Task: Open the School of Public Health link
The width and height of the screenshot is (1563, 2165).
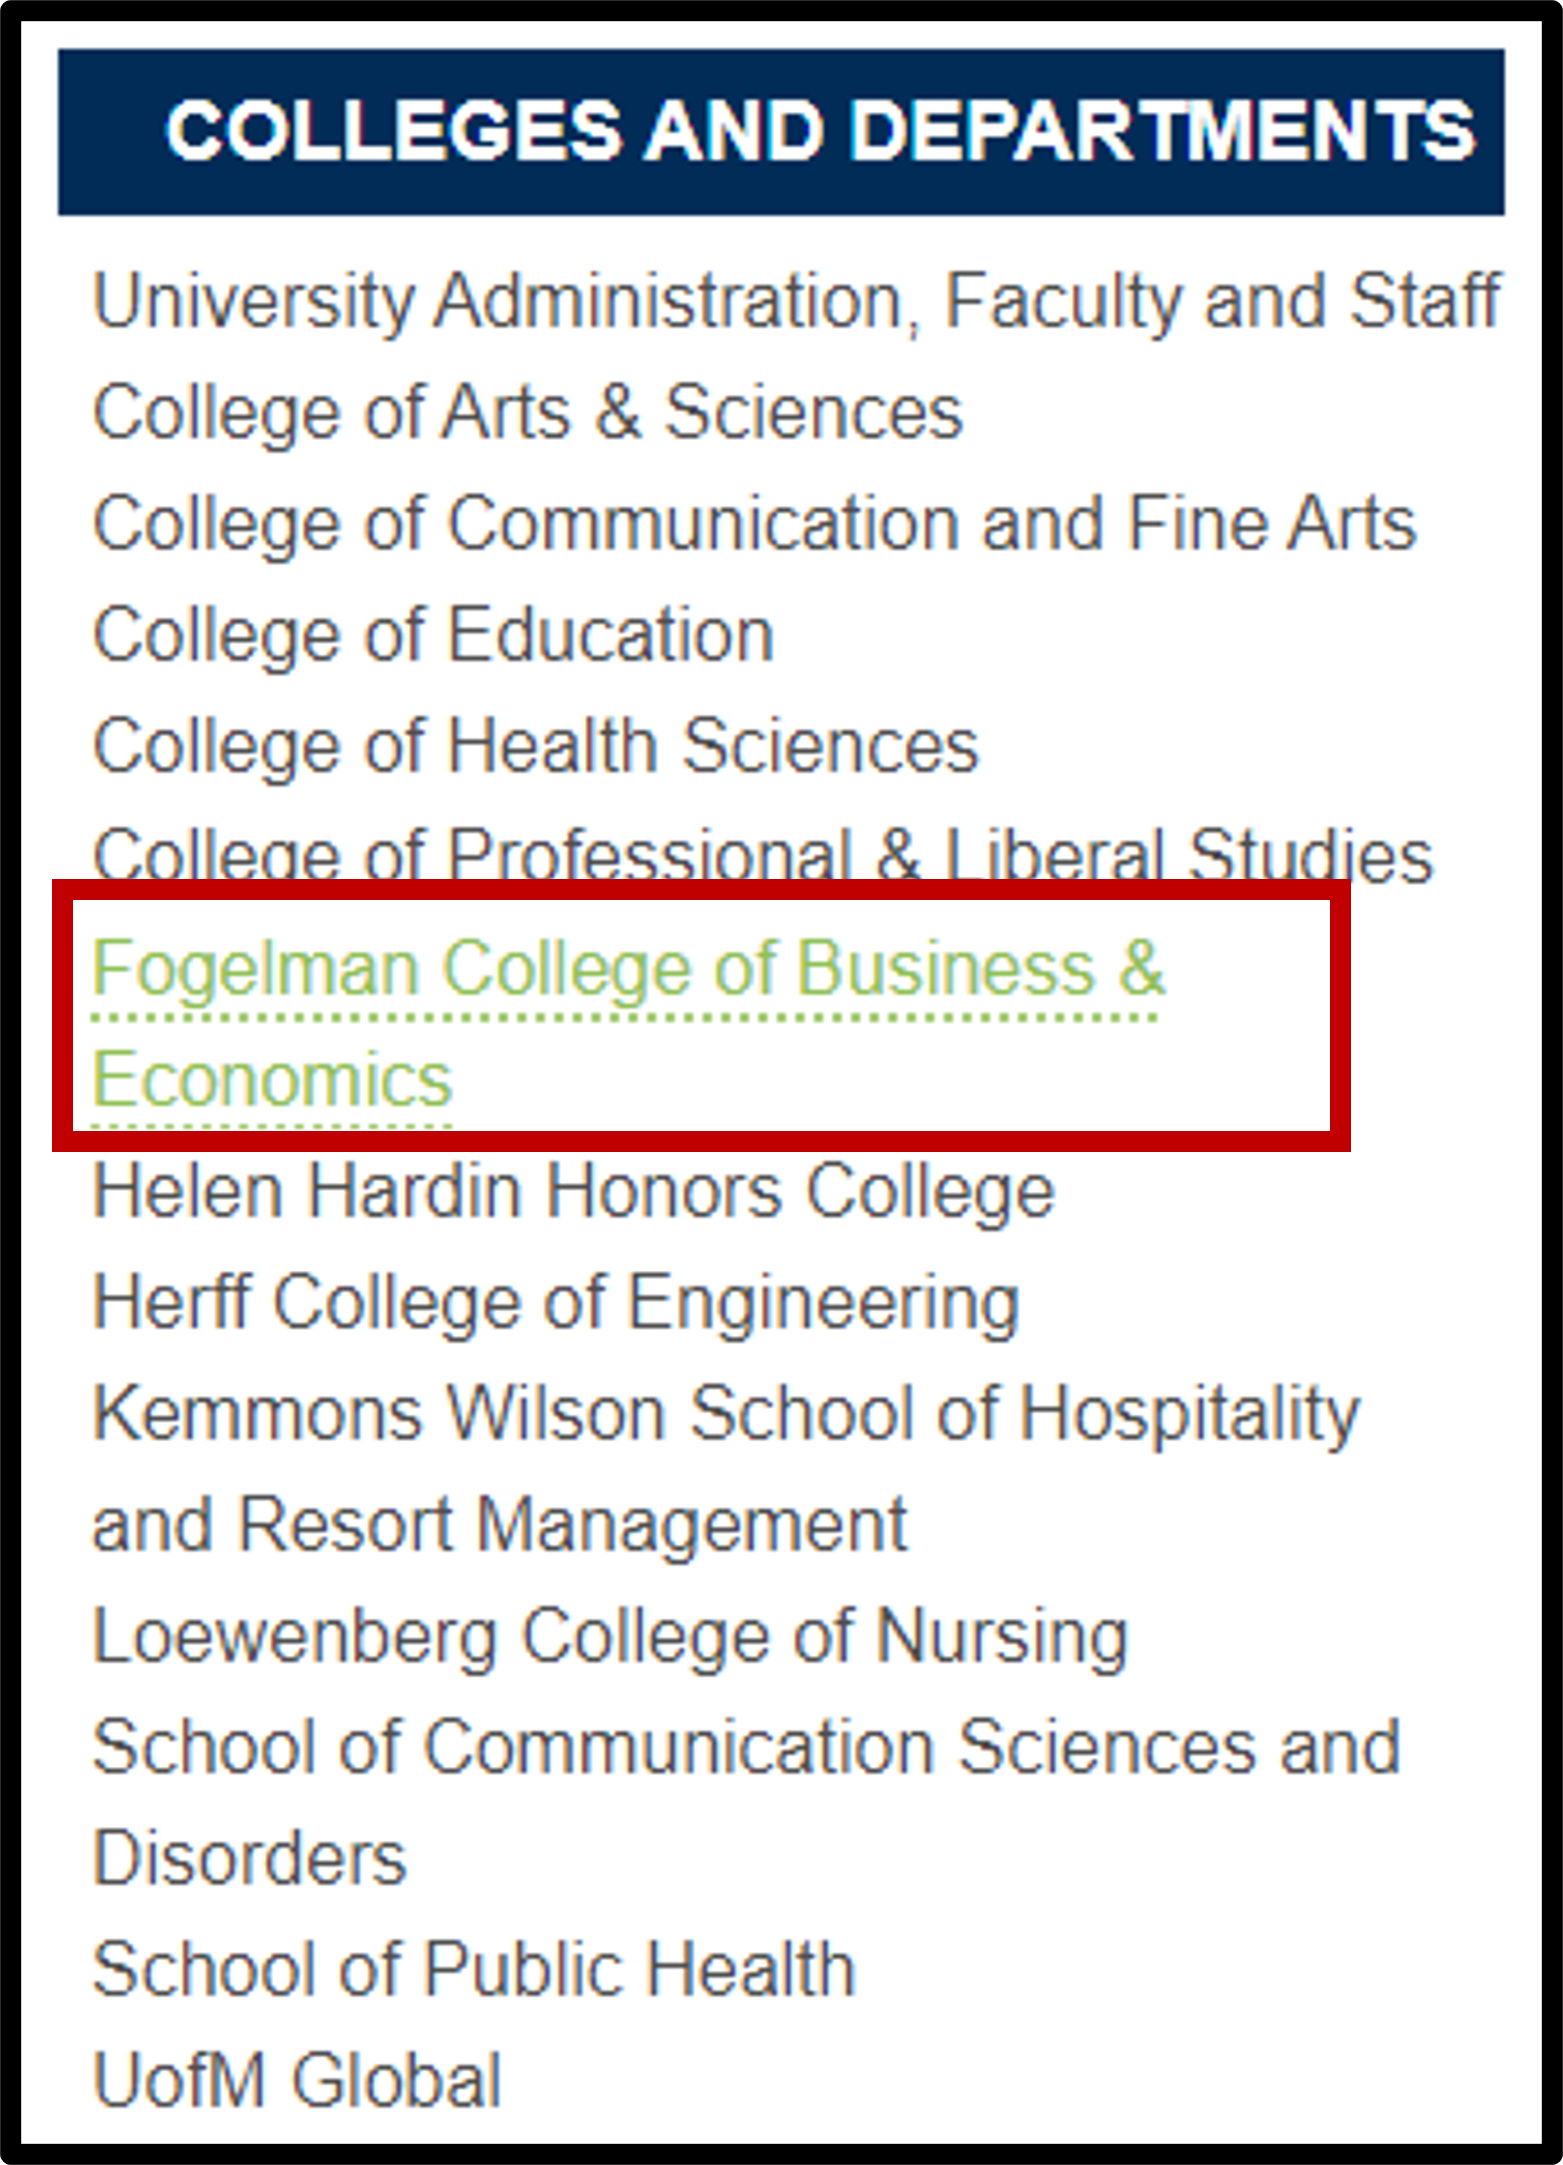Action: (x=471, y=1966)
